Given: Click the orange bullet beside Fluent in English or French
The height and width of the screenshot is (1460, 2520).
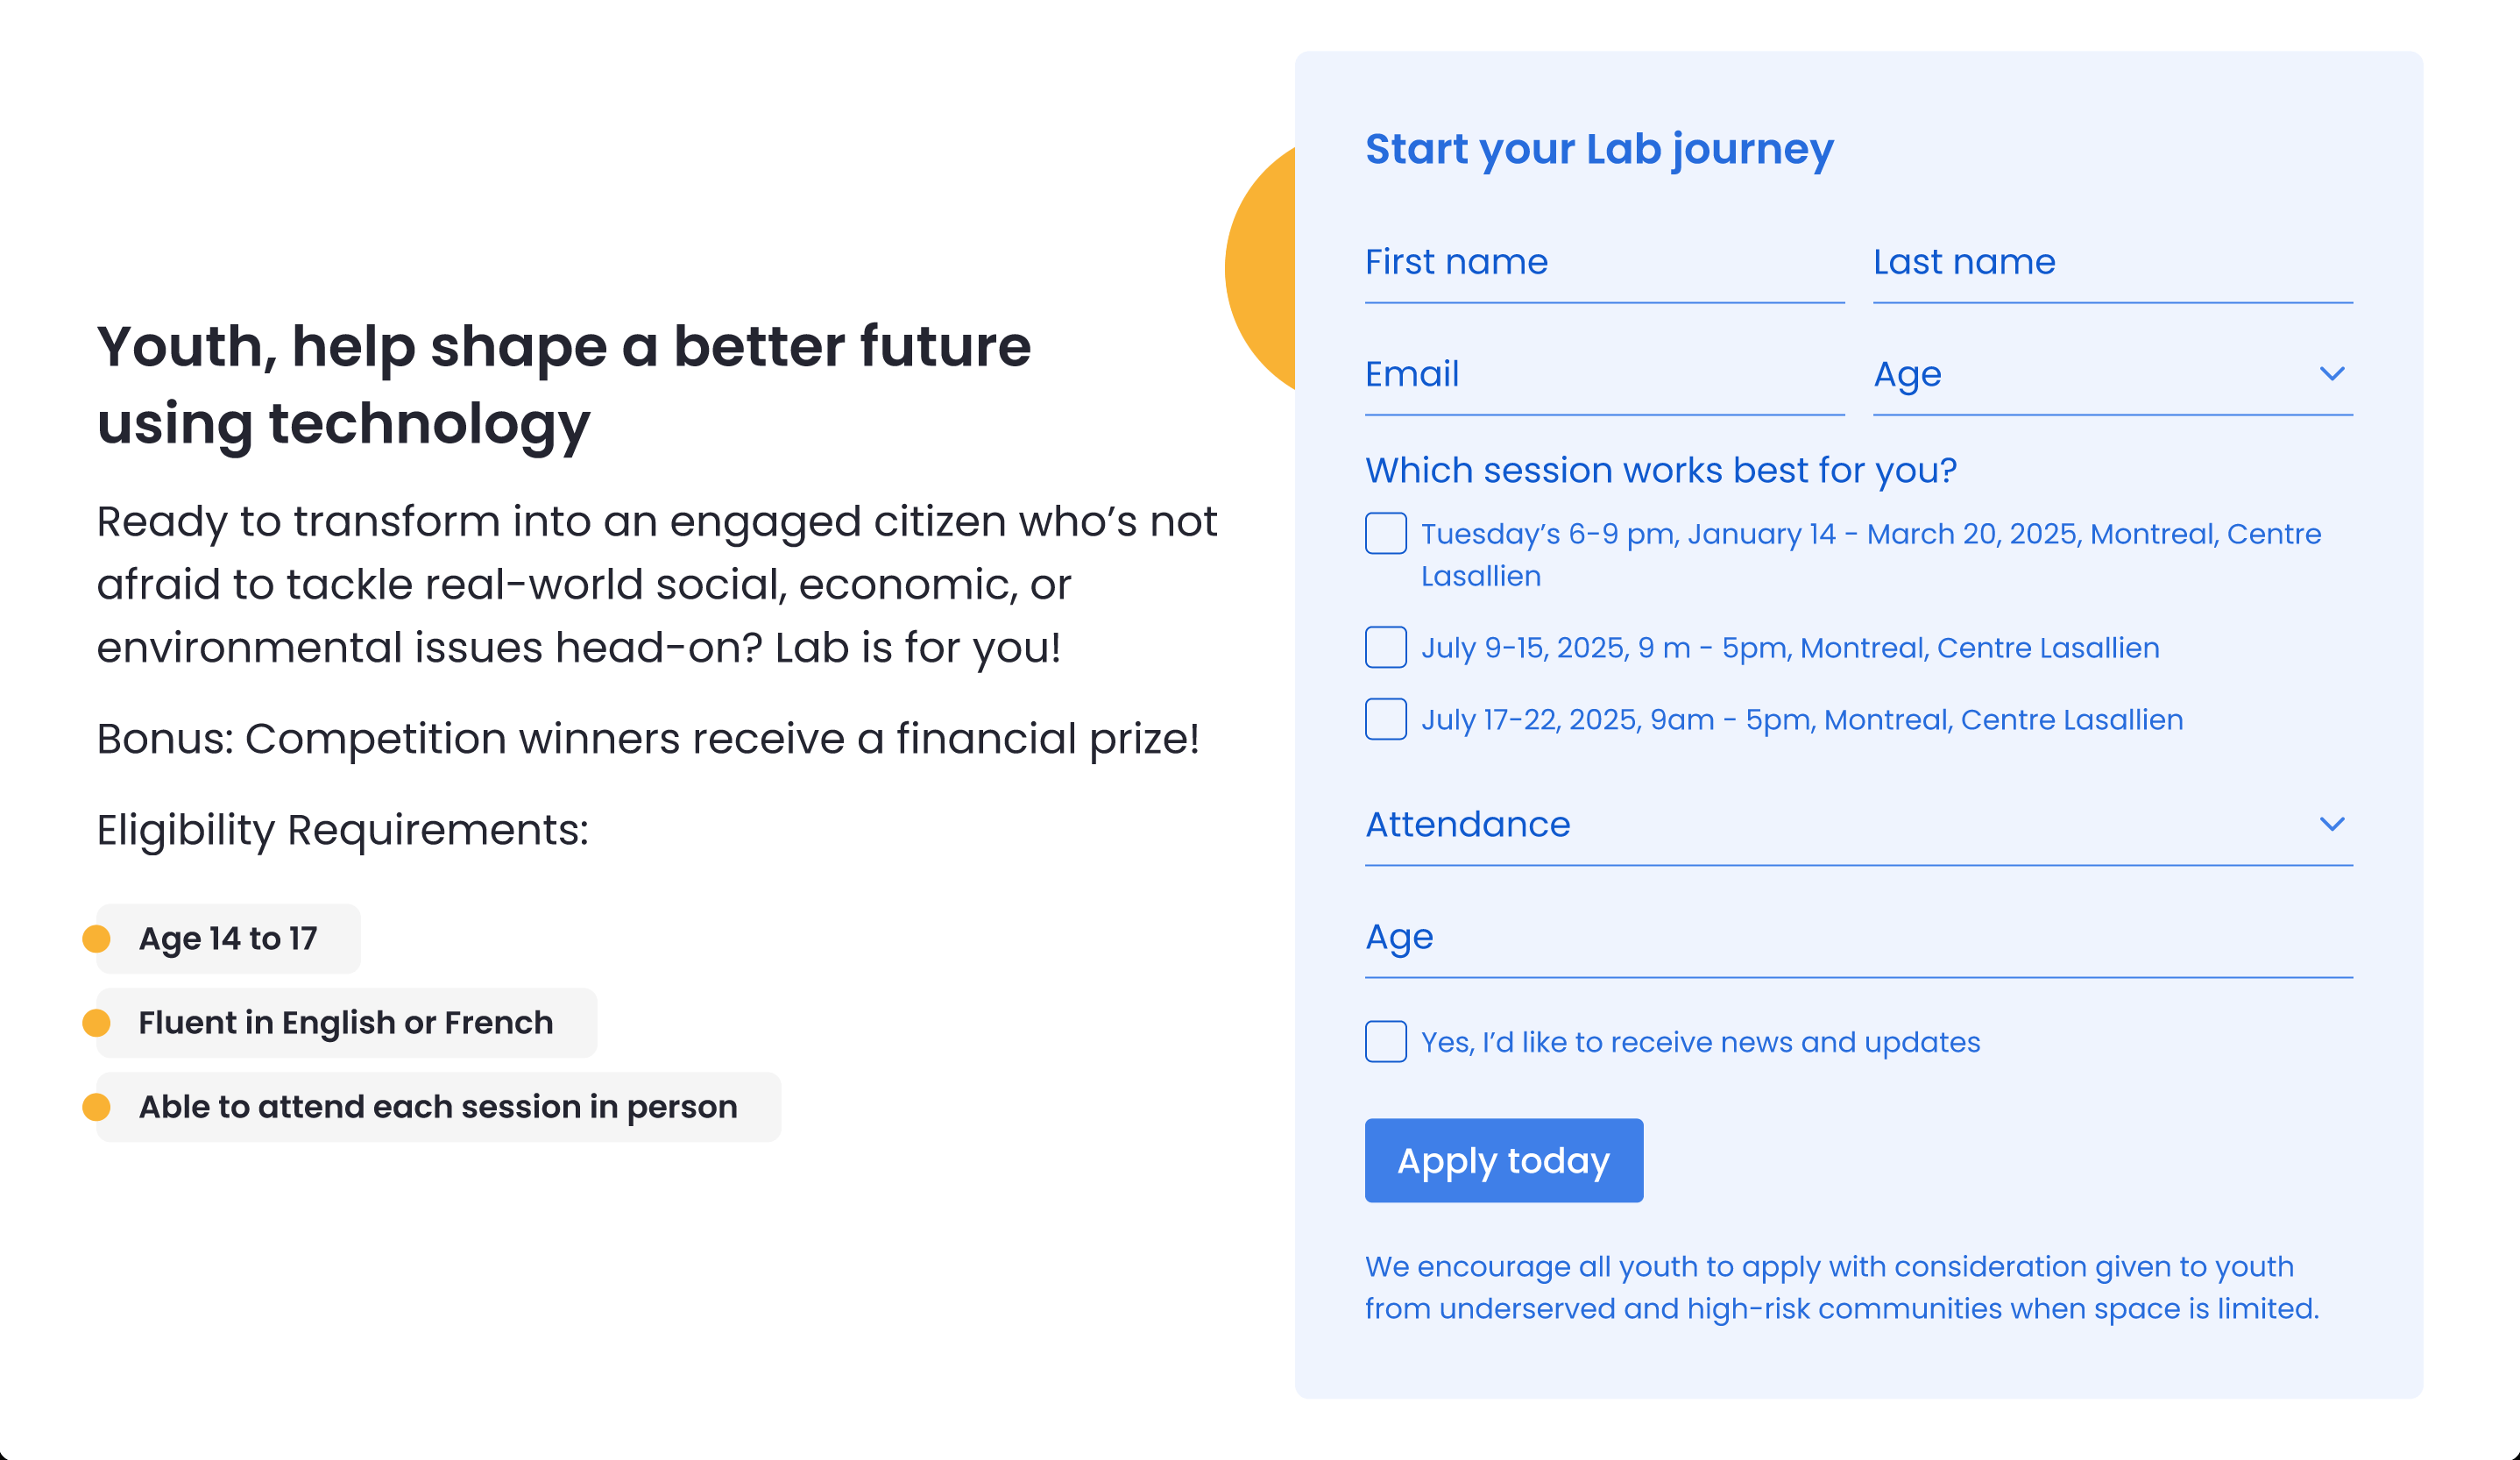Looking at the screenshot, I should point(96,1022).
